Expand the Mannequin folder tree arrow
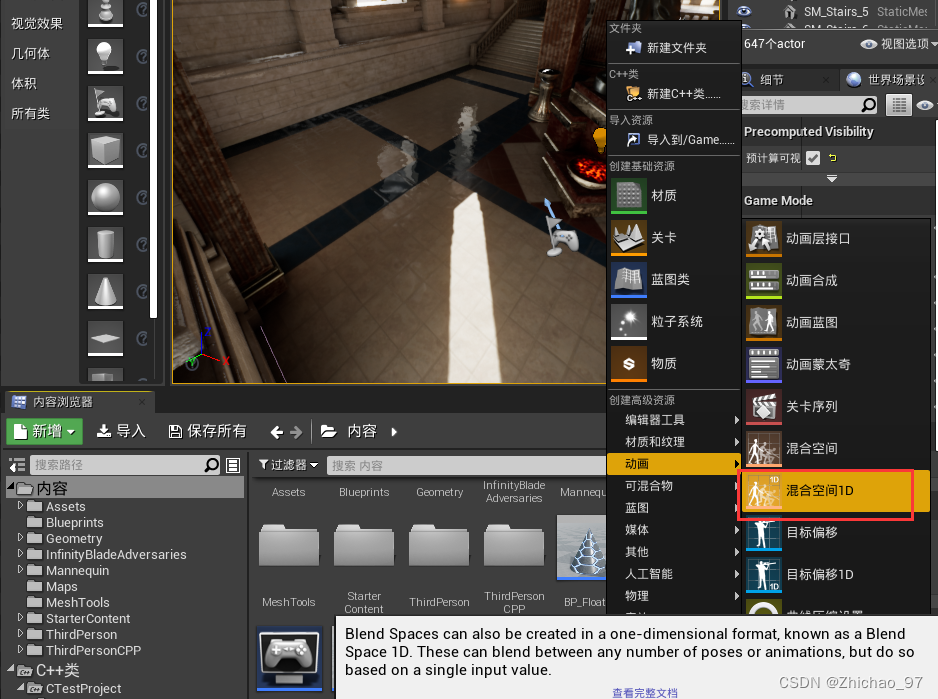The height and width of the screenshot is (699, 938). pyautogui.click(x=20, y=569)
